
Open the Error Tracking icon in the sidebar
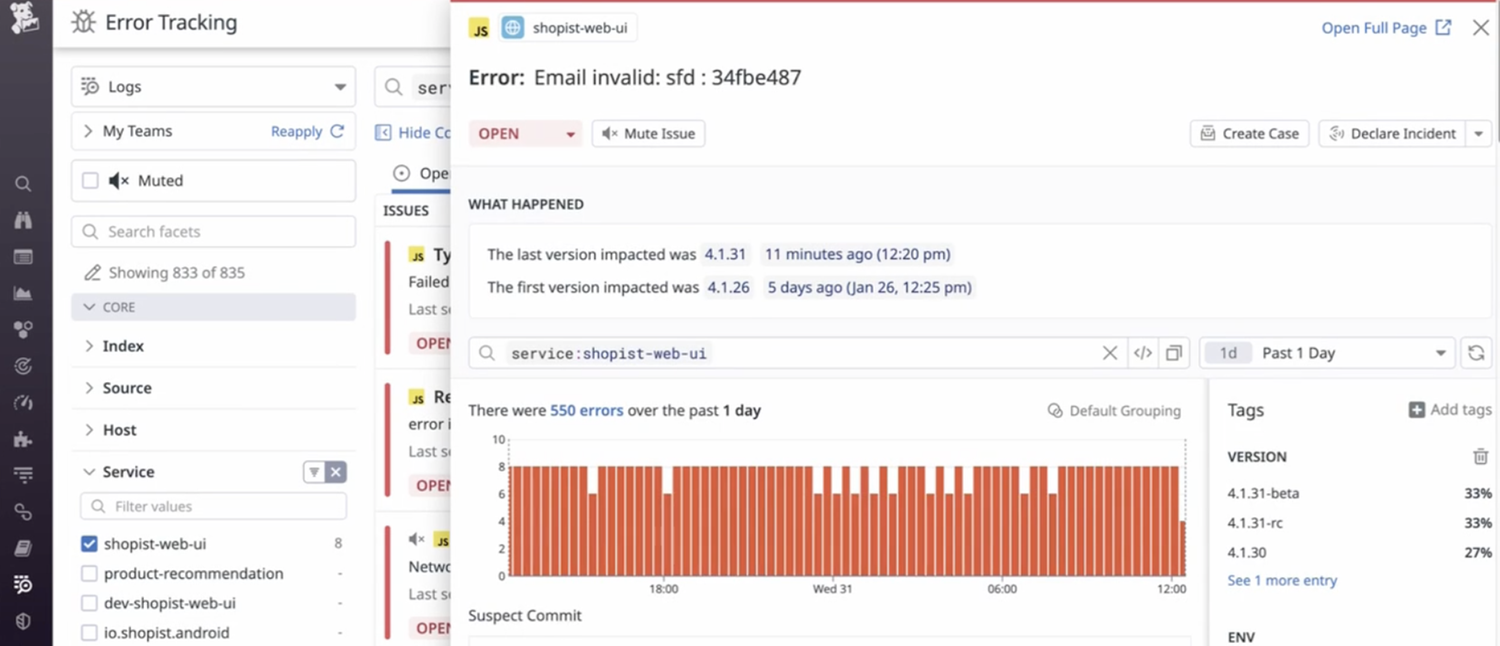pyautogui.click(x=23, y=585)
